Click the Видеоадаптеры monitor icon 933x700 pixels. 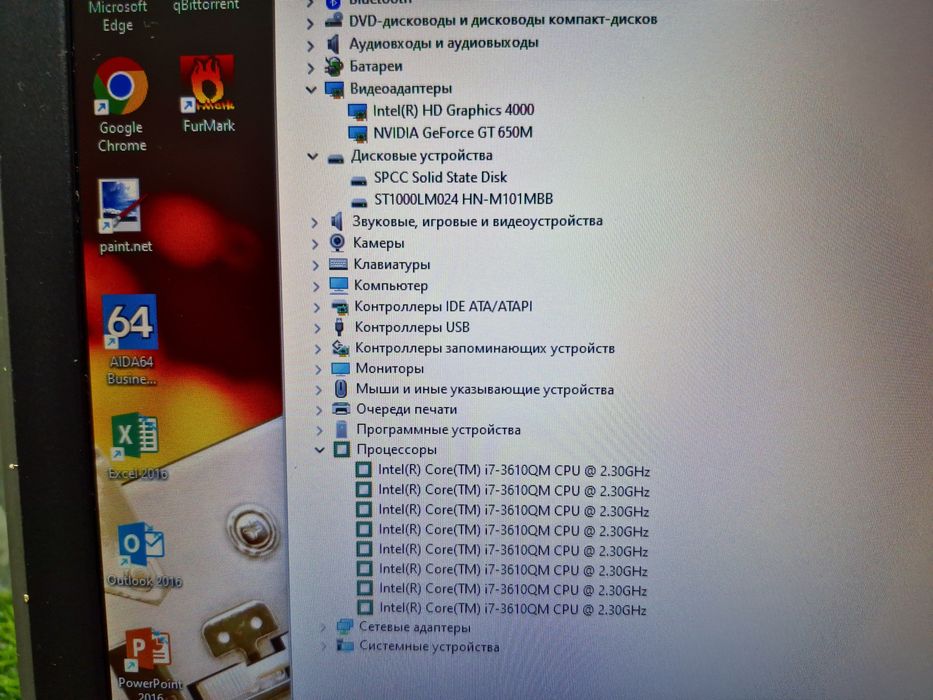coord(335,89)
